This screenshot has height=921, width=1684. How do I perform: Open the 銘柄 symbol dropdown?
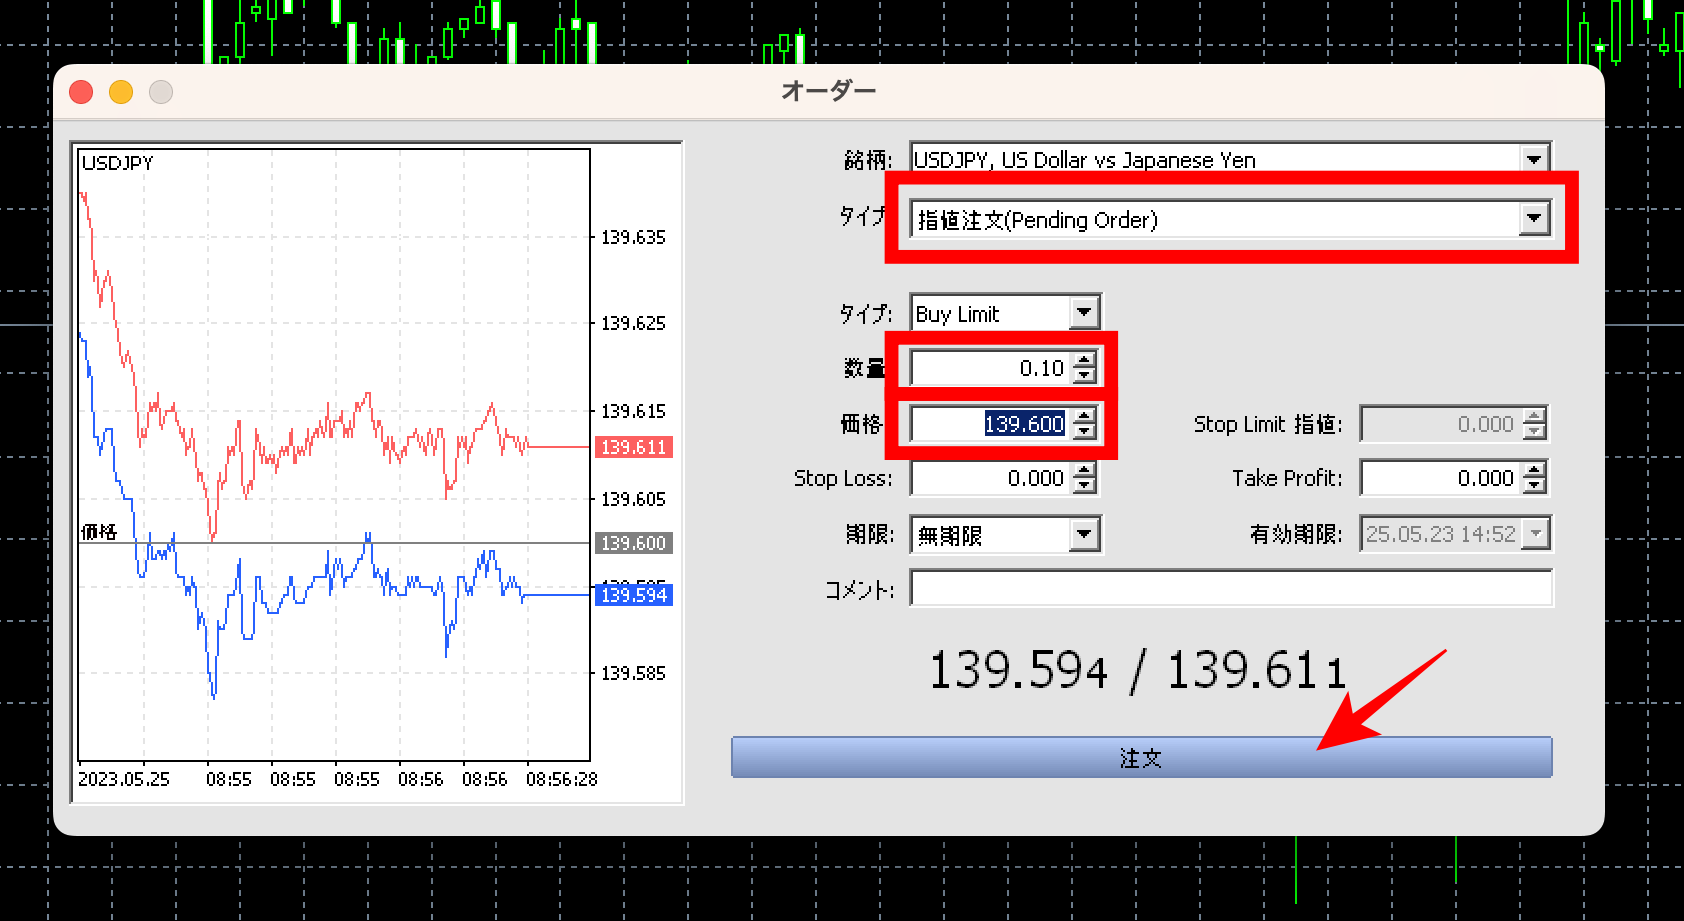(x=1533, y=159)
